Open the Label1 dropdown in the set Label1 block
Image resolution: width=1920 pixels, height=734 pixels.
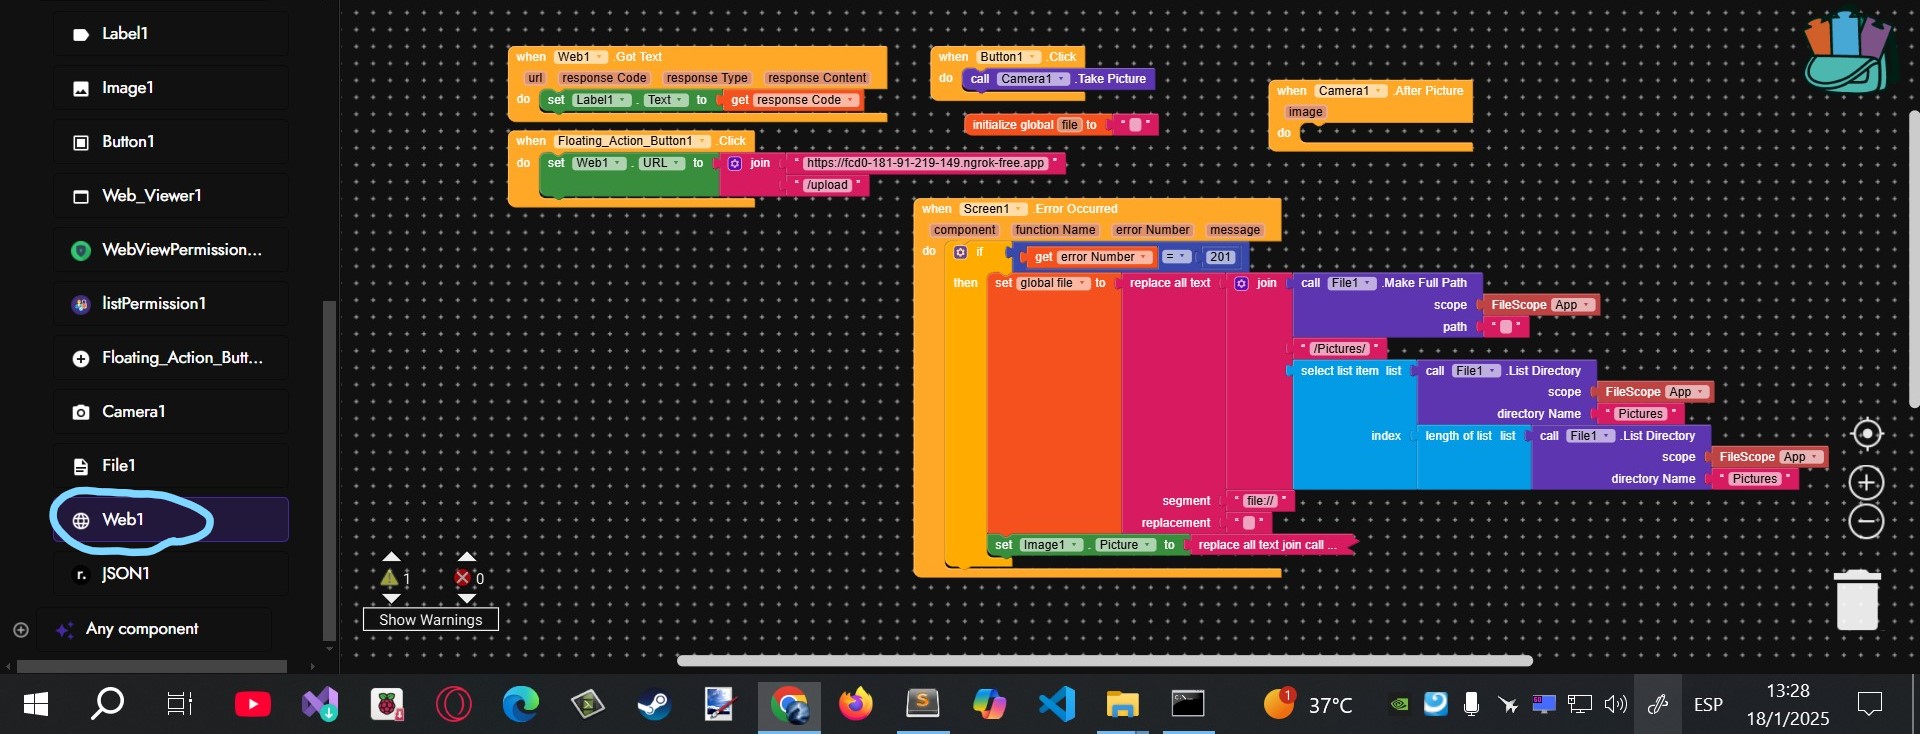(602, 100)
